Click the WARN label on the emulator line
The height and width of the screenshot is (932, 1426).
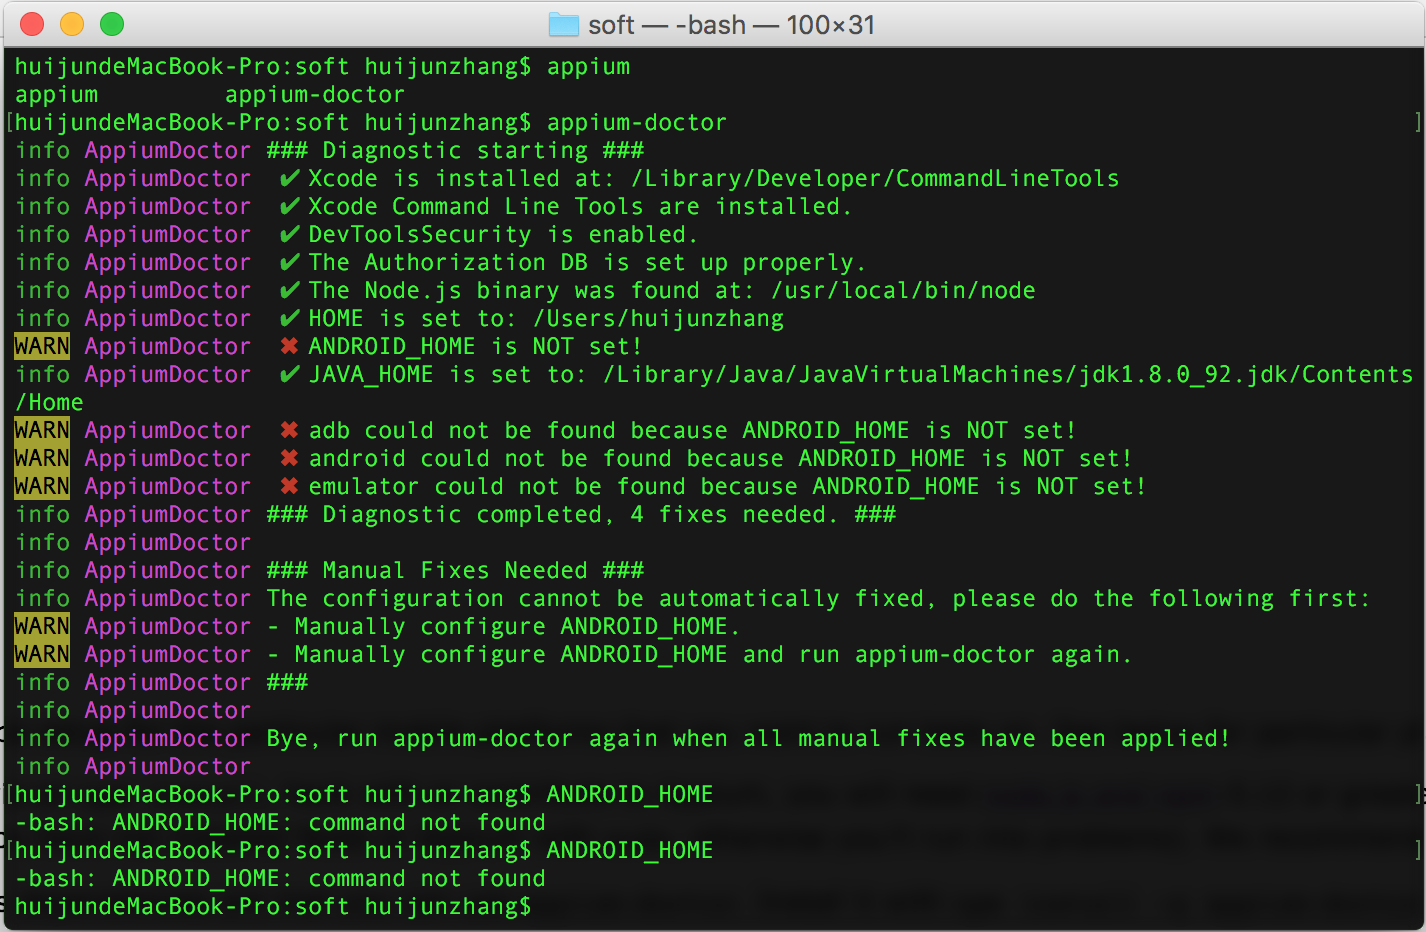[x=42, y=486]
